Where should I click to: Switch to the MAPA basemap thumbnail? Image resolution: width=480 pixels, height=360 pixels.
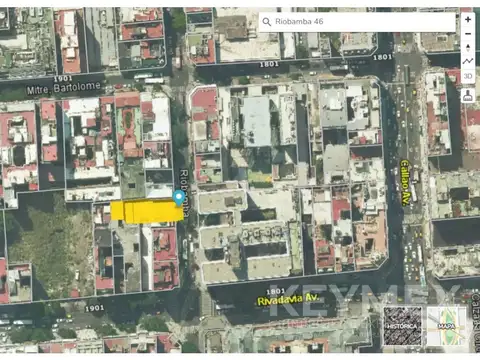[x=446, y=326]
